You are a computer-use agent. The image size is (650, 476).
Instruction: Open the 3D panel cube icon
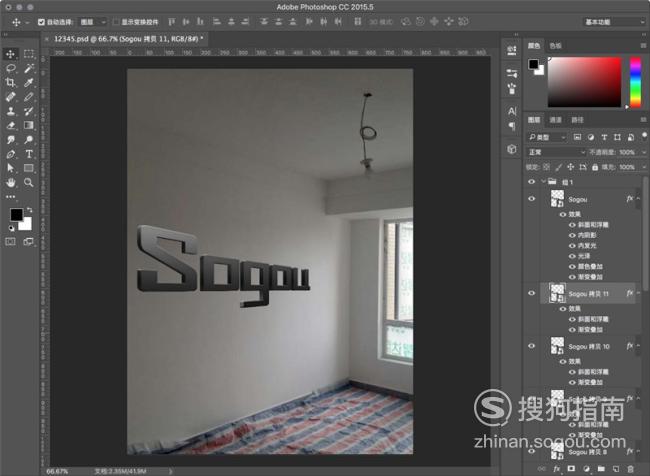pos(512,149)
